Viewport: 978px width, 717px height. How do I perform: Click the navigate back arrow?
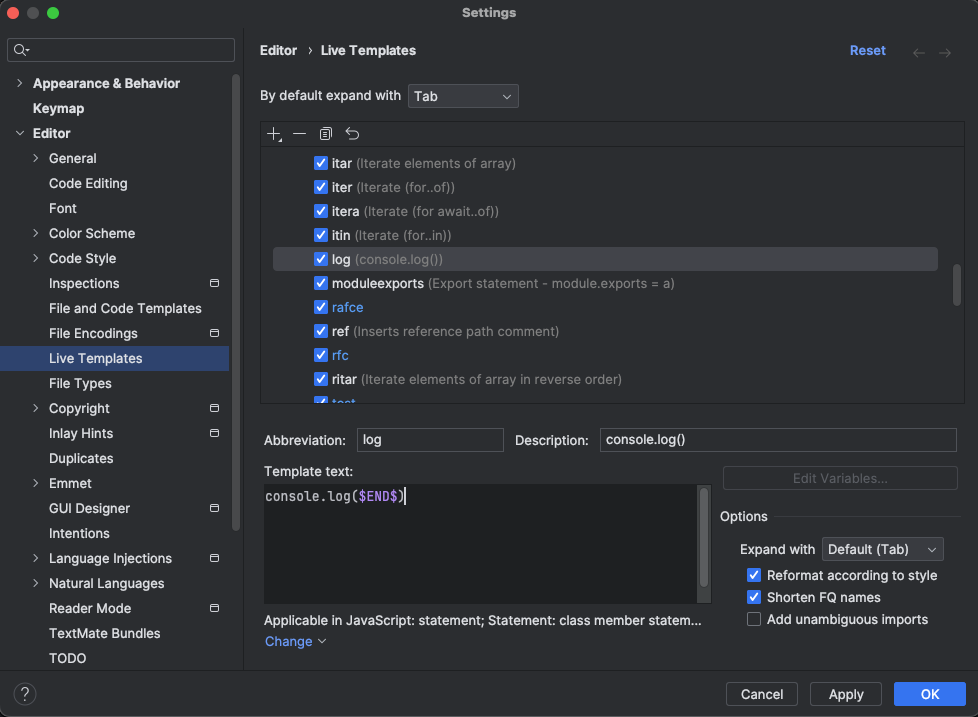tap(919, 52)
